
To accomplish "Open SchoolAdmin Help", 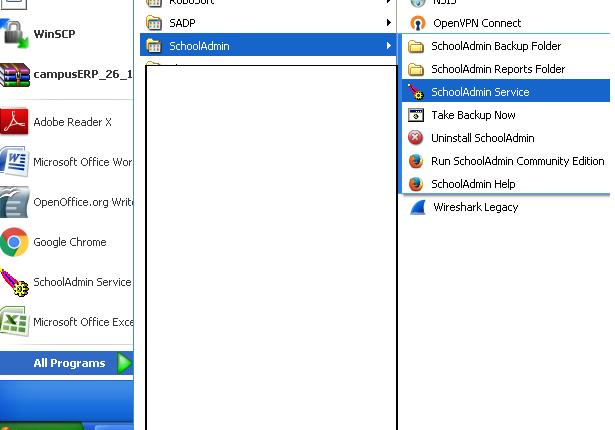I will pyautogui.click(x=473, y=184).
